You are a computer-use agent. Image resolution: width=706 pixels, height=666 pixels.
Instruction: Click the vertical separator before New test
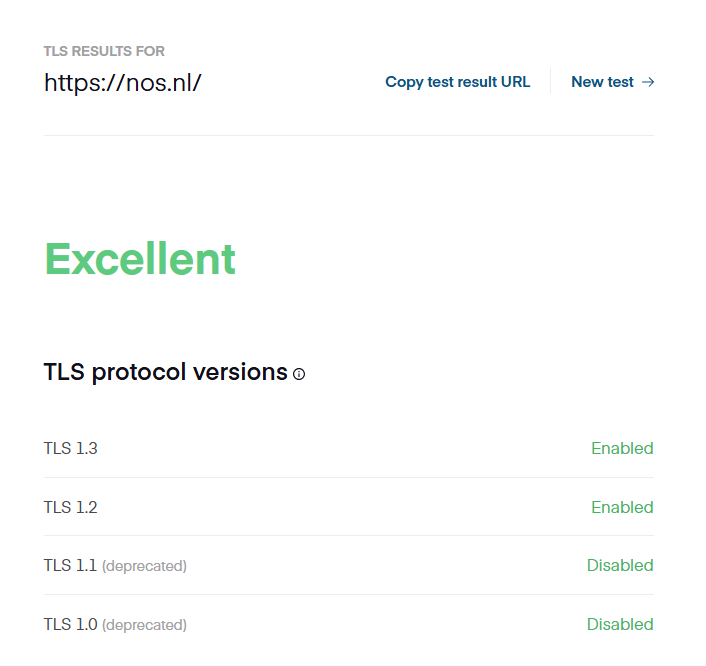pyautogui.click(x=550, y=82)
